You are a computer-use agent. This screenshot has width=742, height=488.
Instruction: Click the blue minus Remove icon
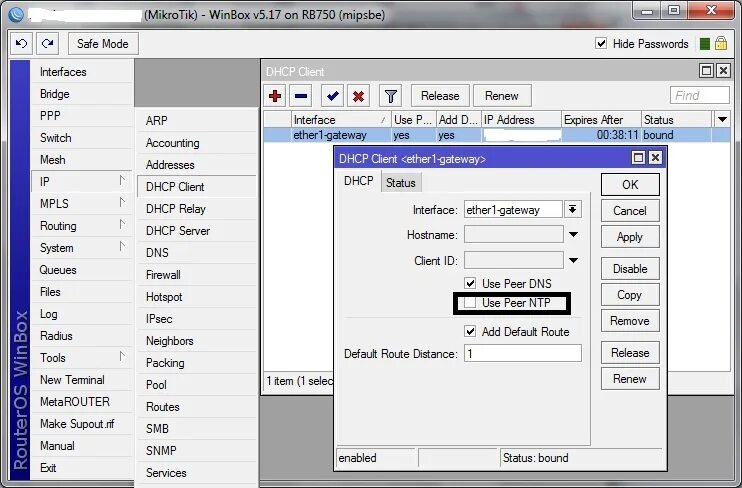click(x=301, y=96)
